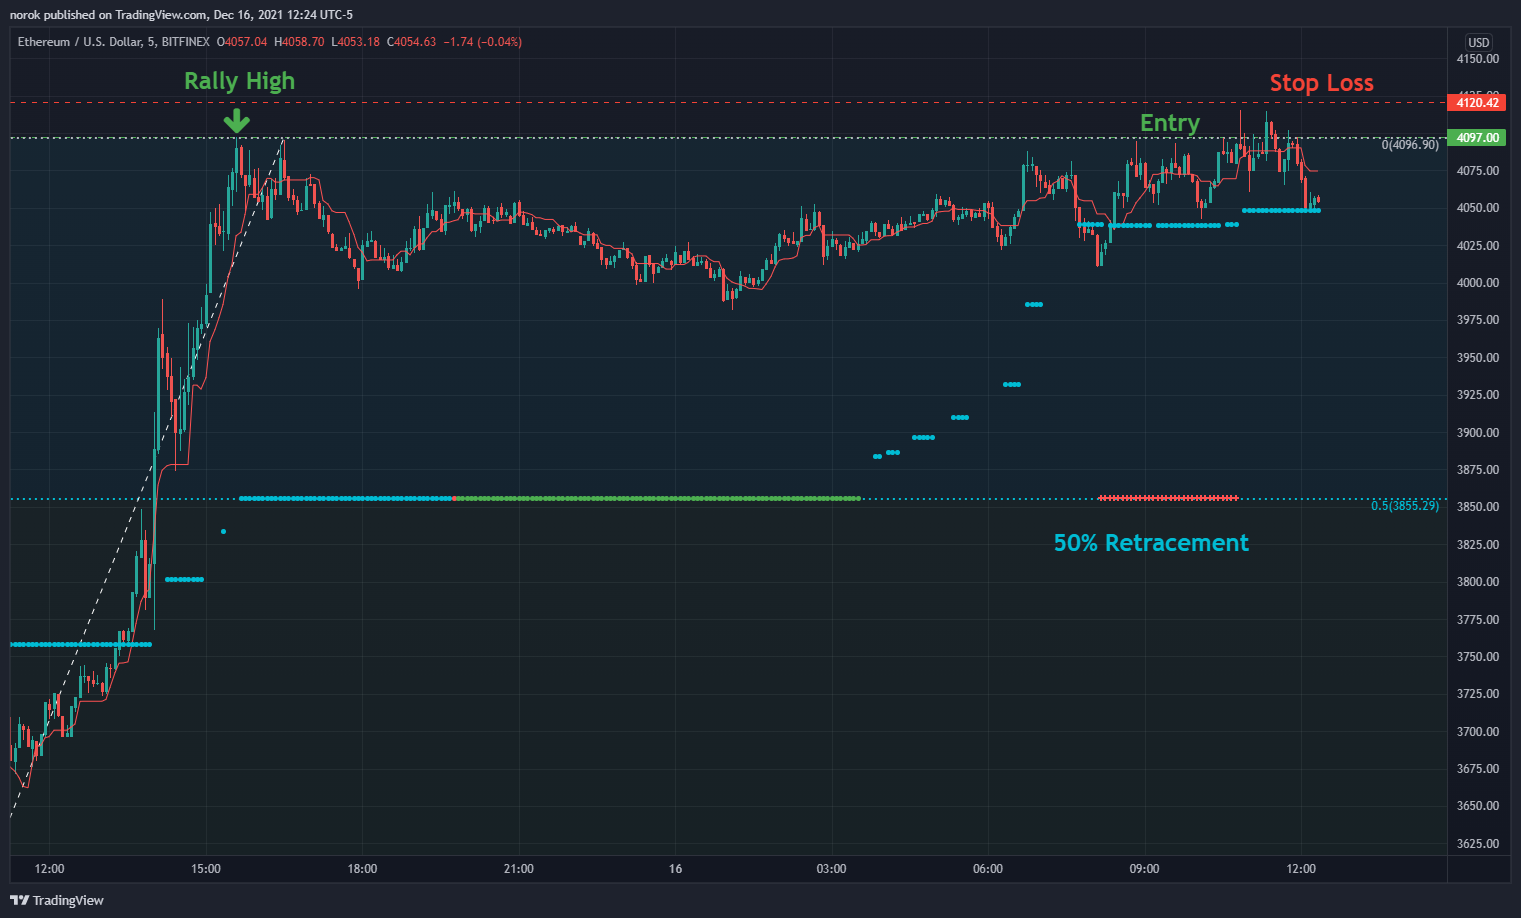The image size is (1521, 918).
Task: Select the green Rally High arrow marker
Action: pos(236,122)
